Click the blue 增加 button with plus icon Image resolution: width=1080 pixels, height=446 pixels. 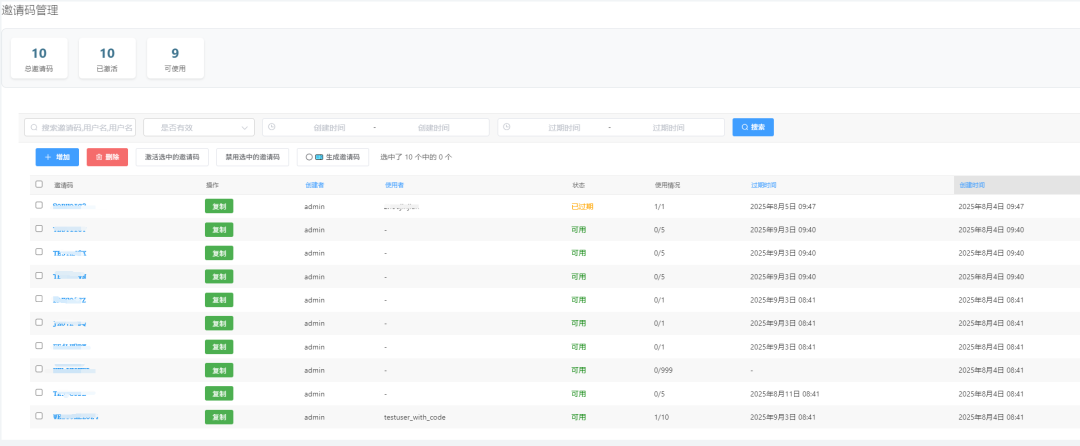pos(57,157)
